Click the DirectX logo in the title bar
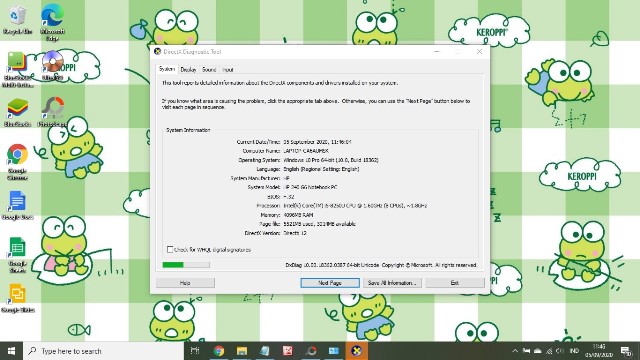This screenshot has height=360, width=640. click(158, 51)
